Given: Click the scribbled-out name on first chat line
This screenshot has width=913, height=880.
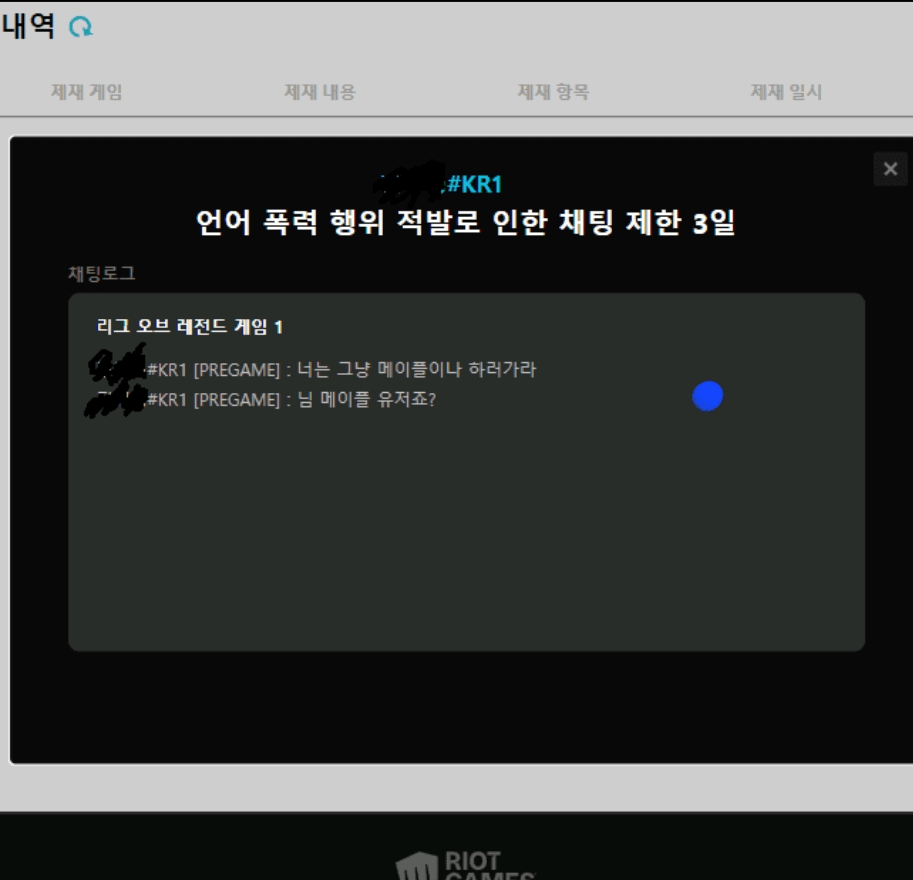Looking at the screenshot, I should tap(117, 367).
